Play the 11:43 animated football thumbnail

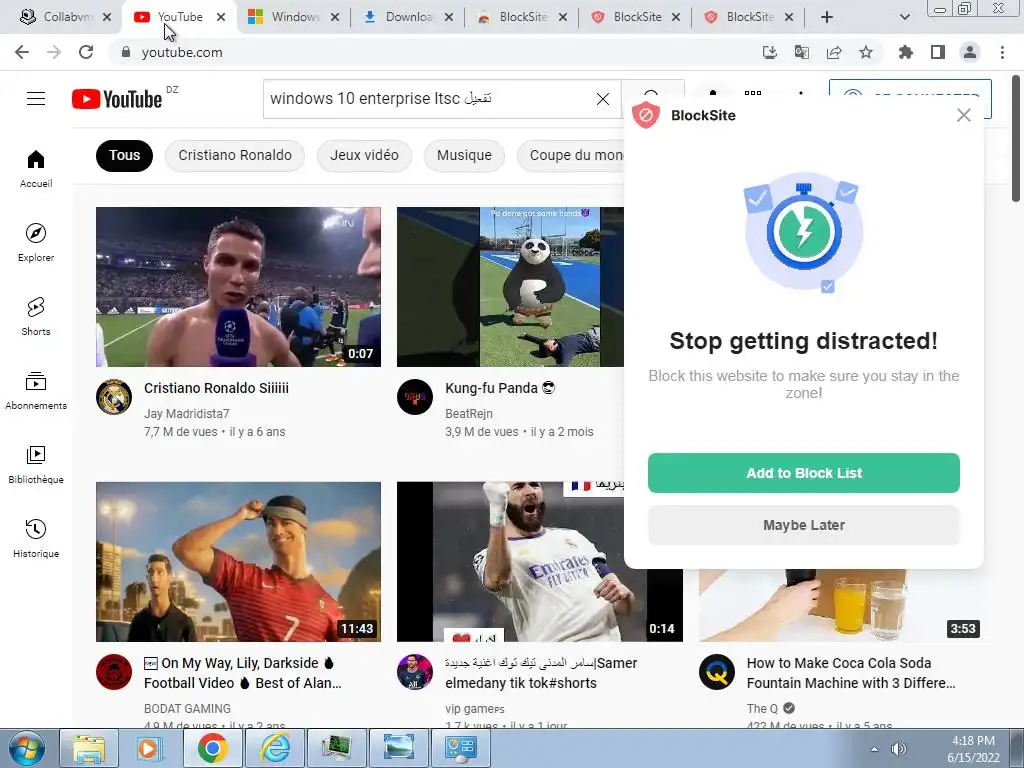pos(238,562)
